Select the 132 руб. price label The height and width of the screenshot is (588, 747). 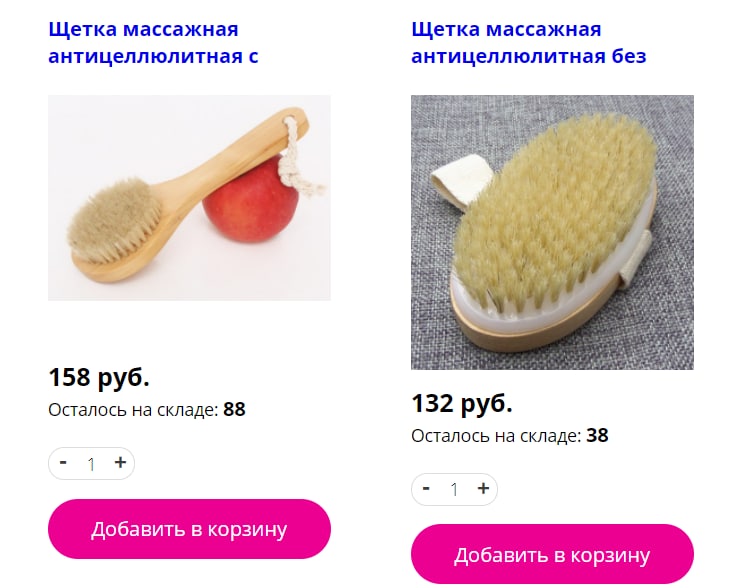[x=462, y=403]
